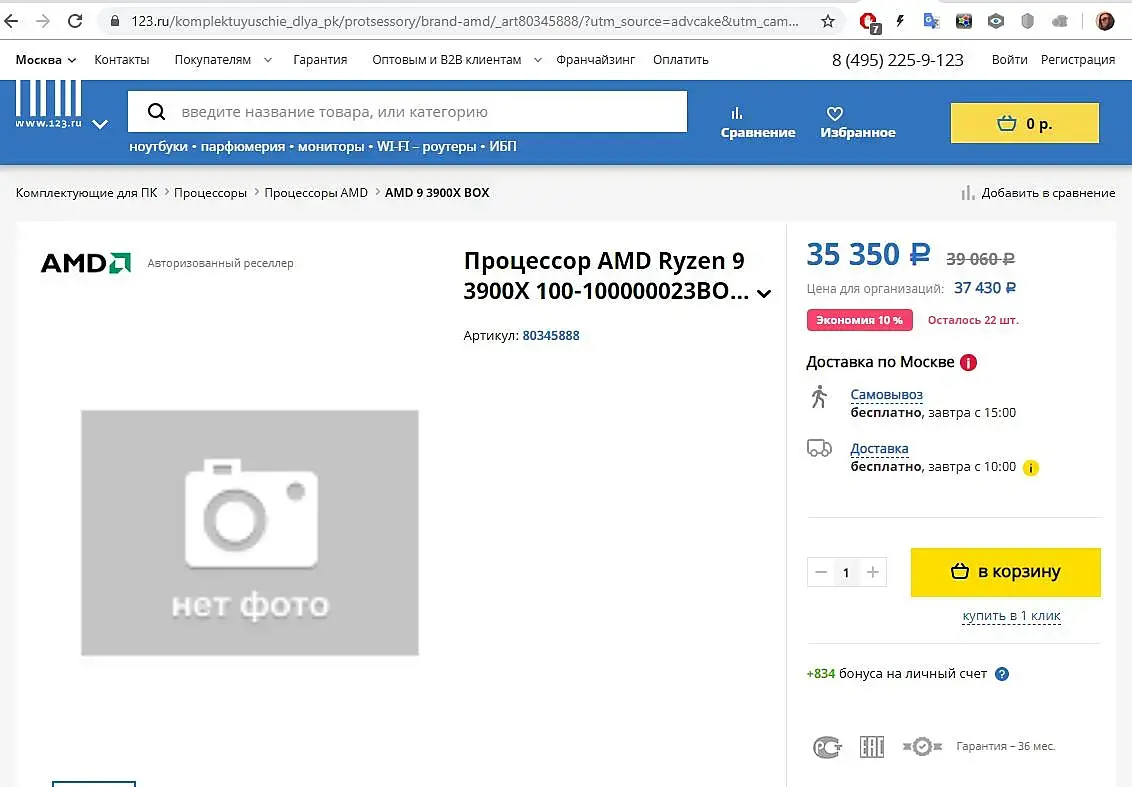Open the Регистрация page
The height and width of the screenshot is (787, 1132).
point(1078,60)
